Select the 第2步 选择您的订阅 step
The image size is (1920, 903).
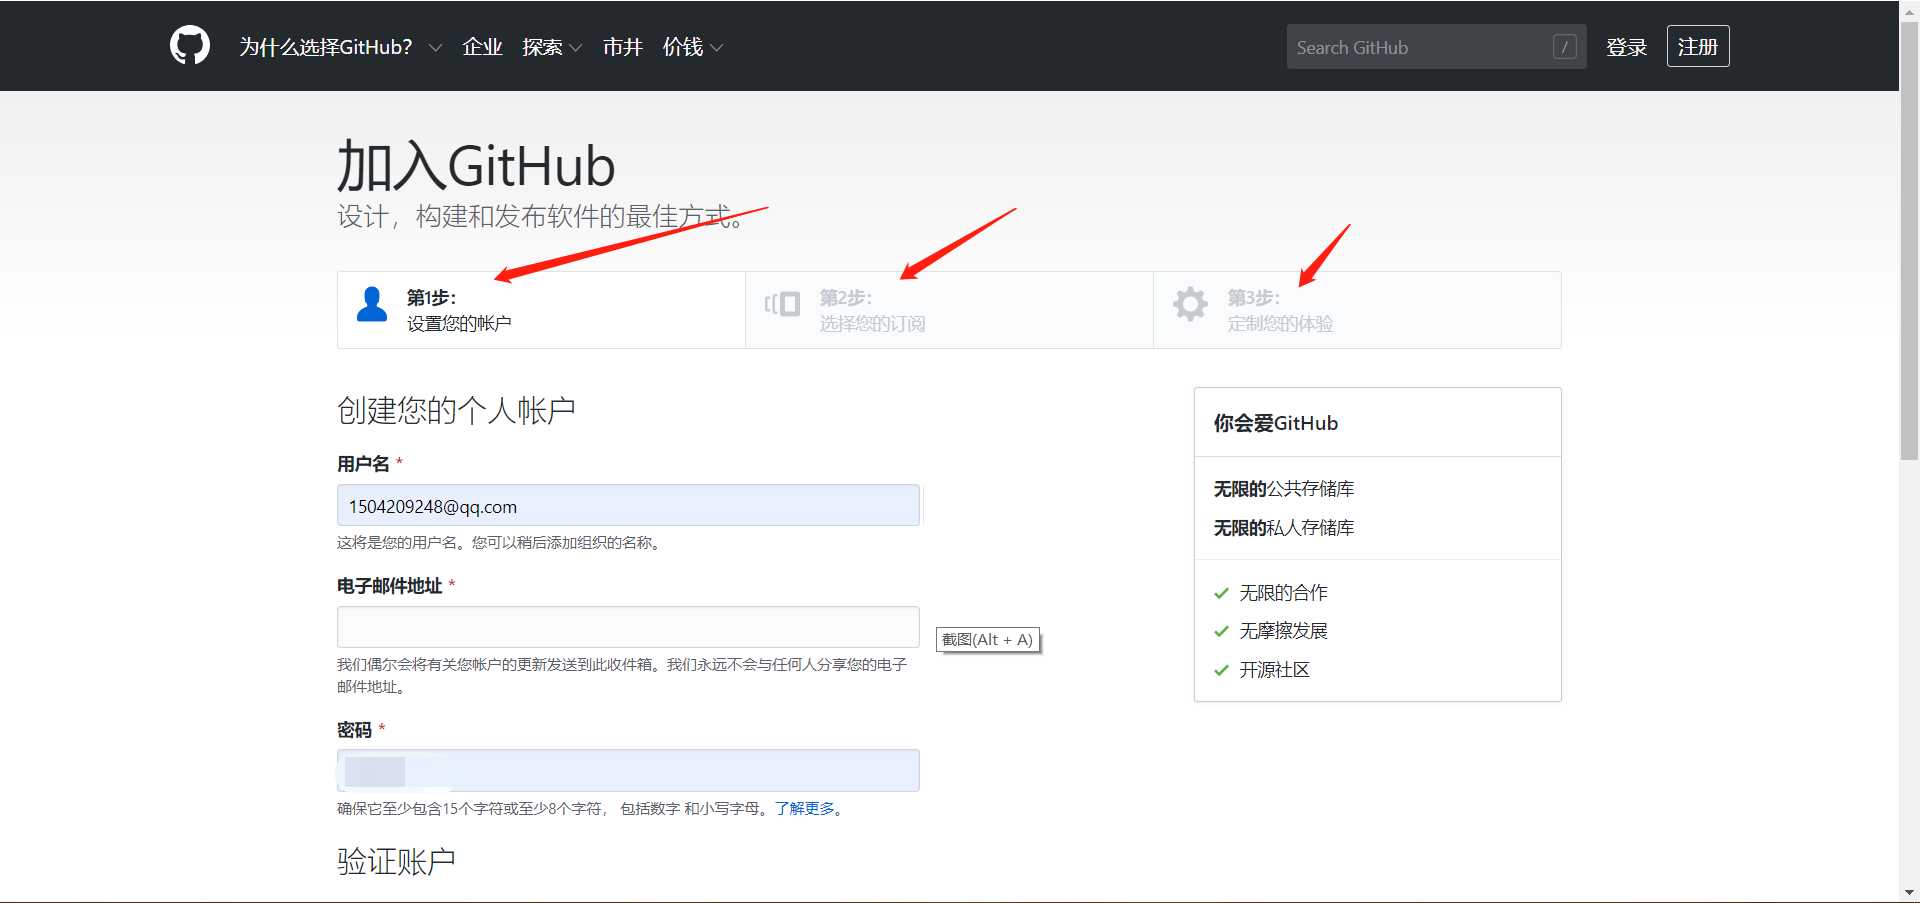coord(949,310)
